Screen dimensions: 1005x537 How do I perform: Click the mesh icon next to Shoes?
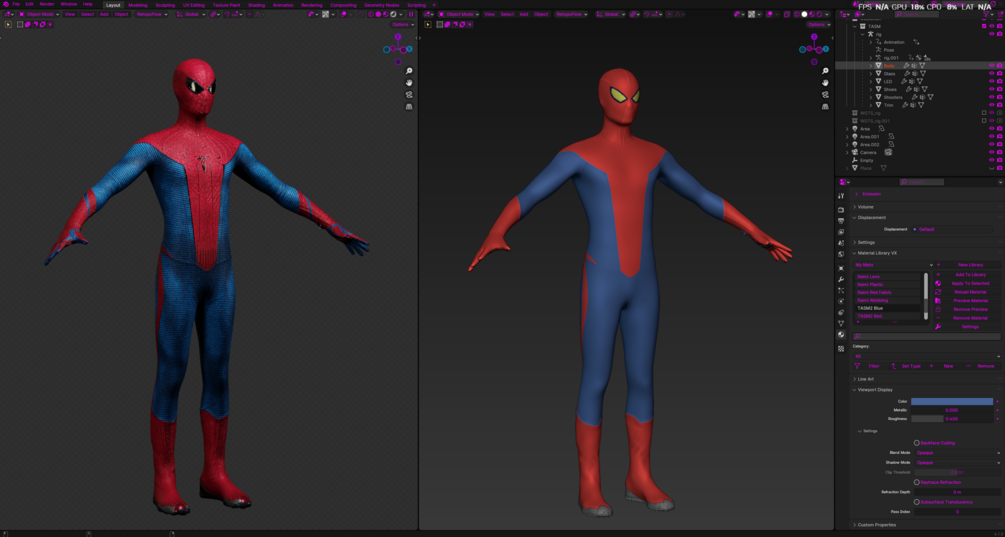(x=878, y=89)
